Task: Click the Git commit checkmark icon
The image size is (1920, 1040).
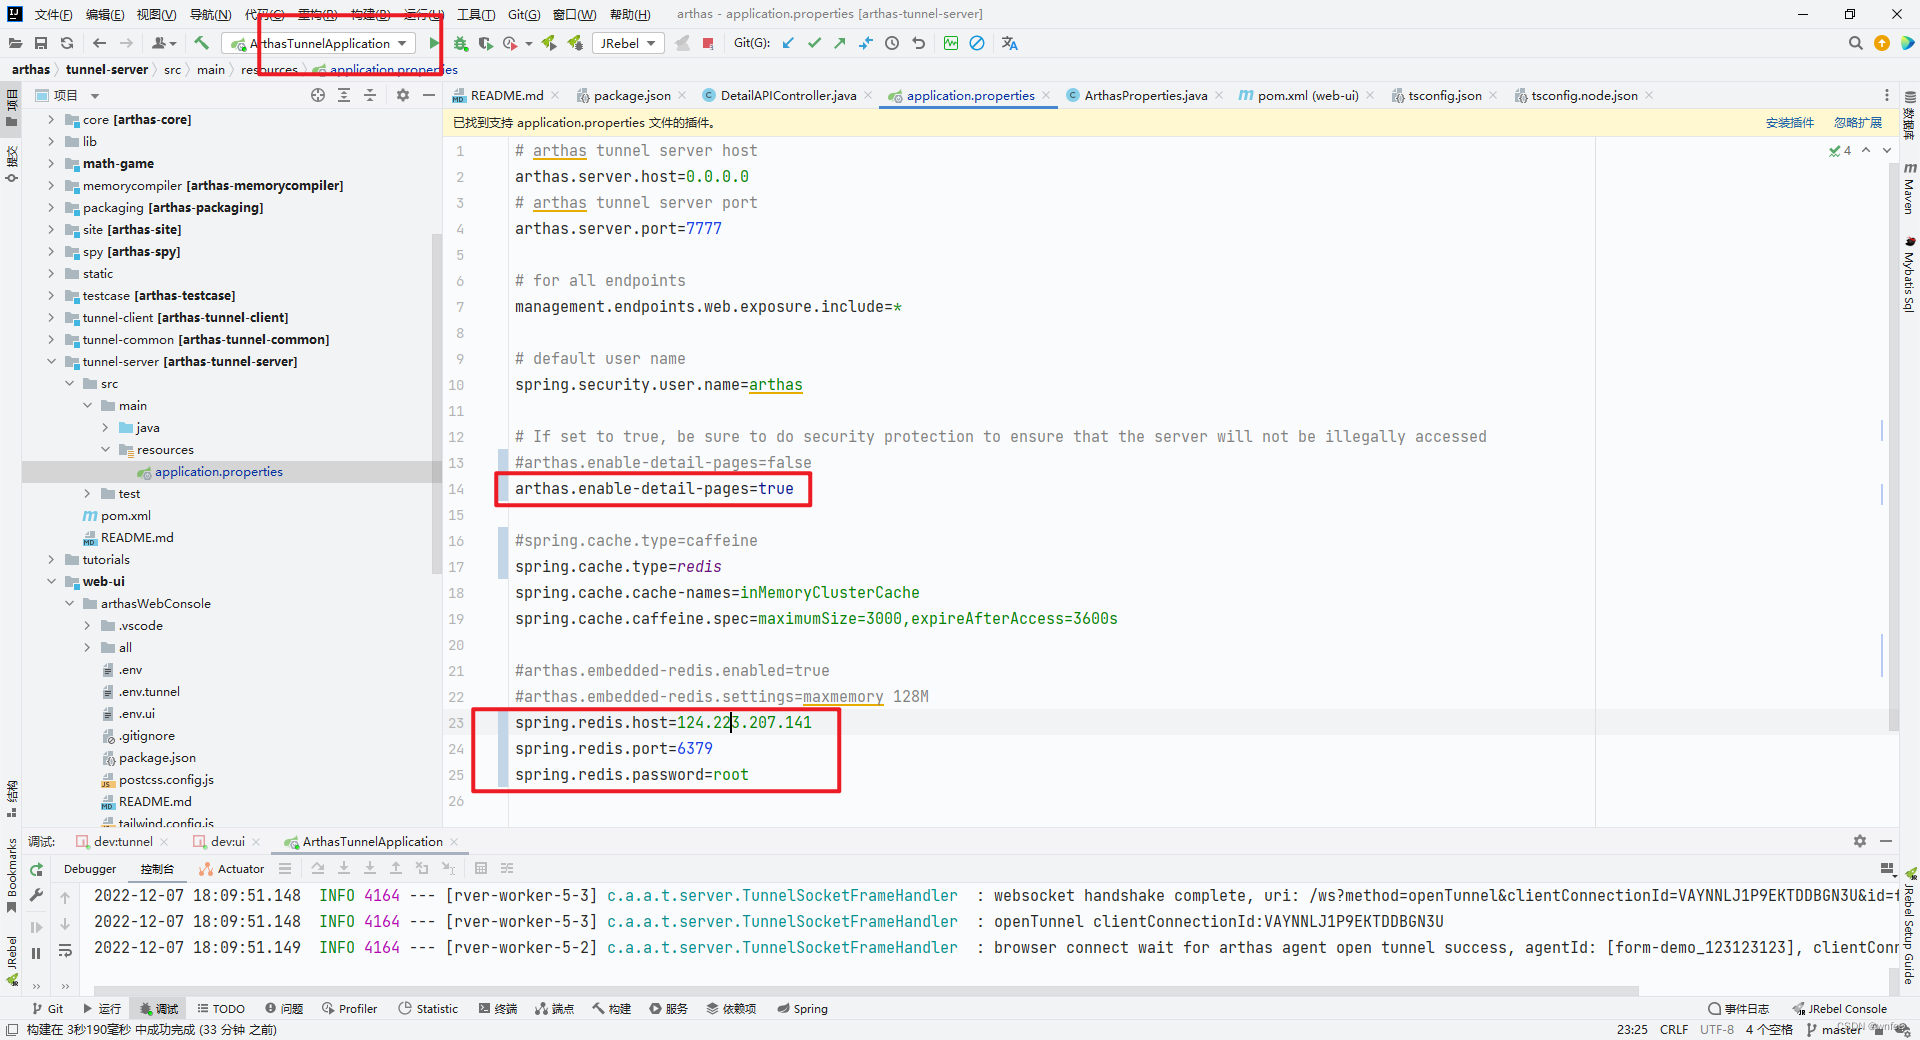Action: (x=815, y=43)
